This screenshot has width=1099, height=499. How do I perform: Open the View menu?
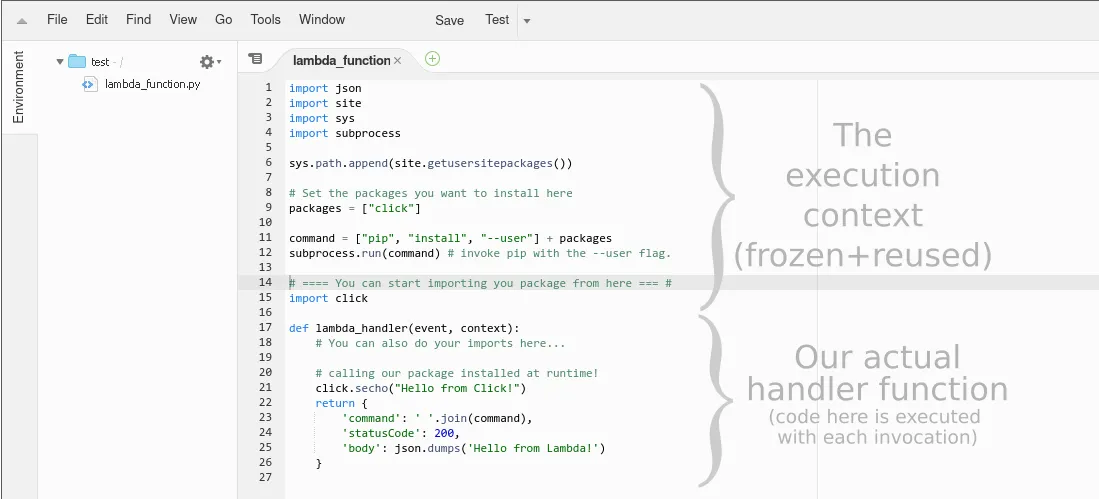[183, 19]
